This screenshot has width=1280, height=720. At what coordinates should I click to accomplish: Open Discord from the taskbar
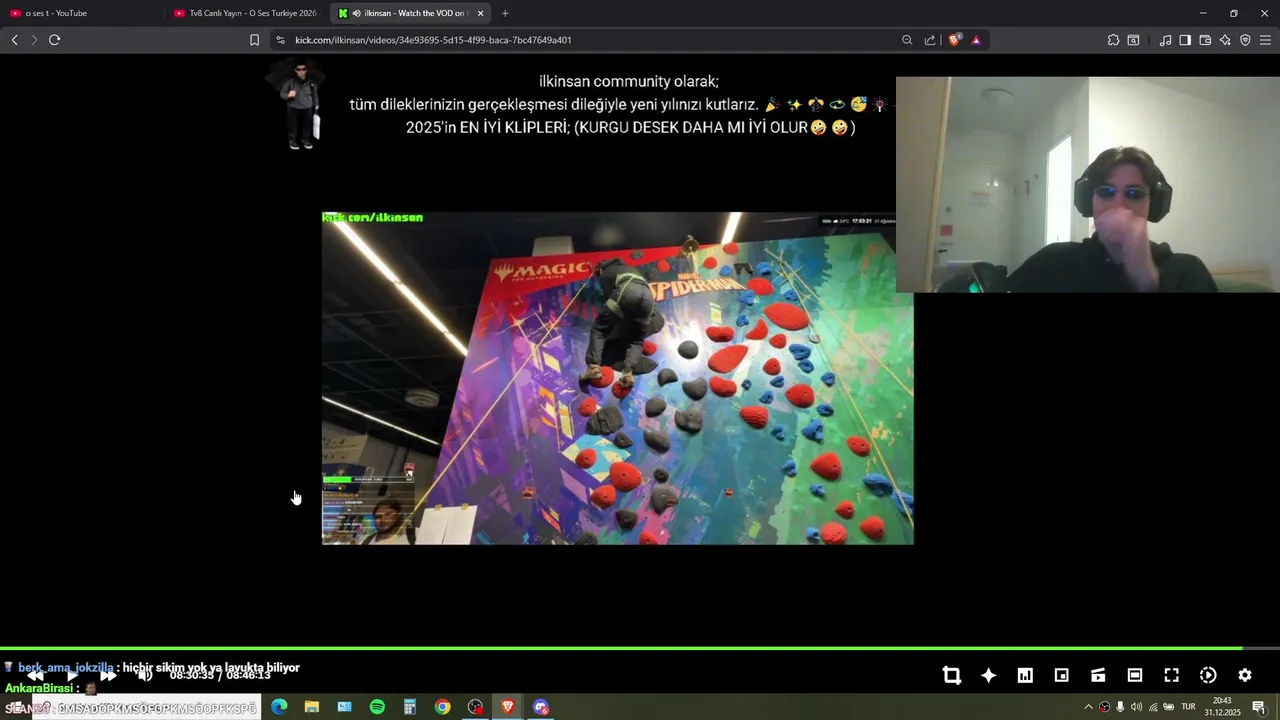coord(541,707)
